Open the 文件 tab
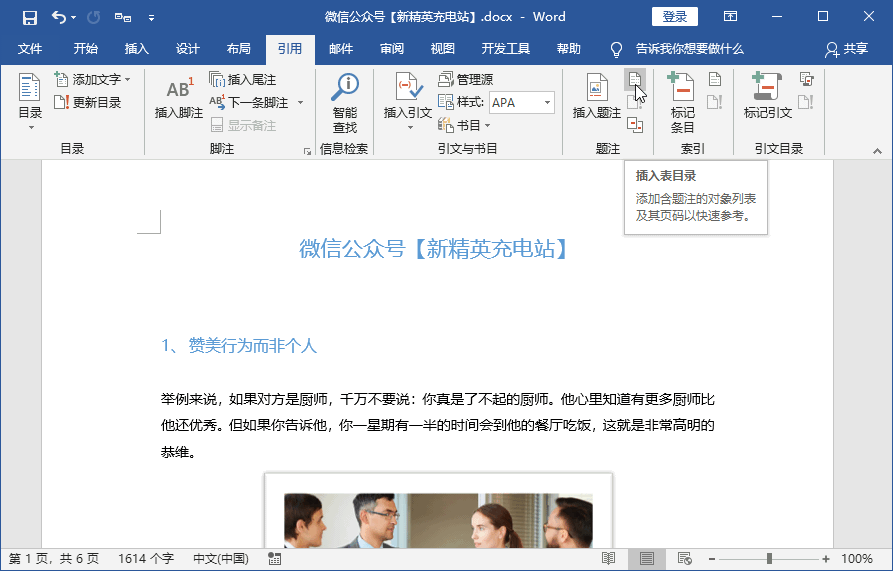893x571 pixels. pyautogui.click(x=30, y=49)
